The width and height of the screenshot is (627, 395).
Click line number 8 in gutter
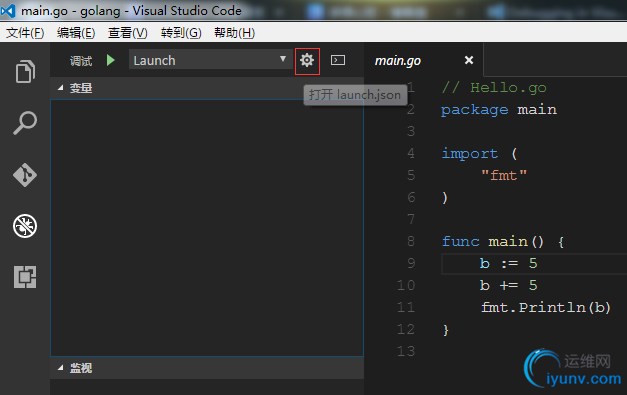tap(411, 241)
